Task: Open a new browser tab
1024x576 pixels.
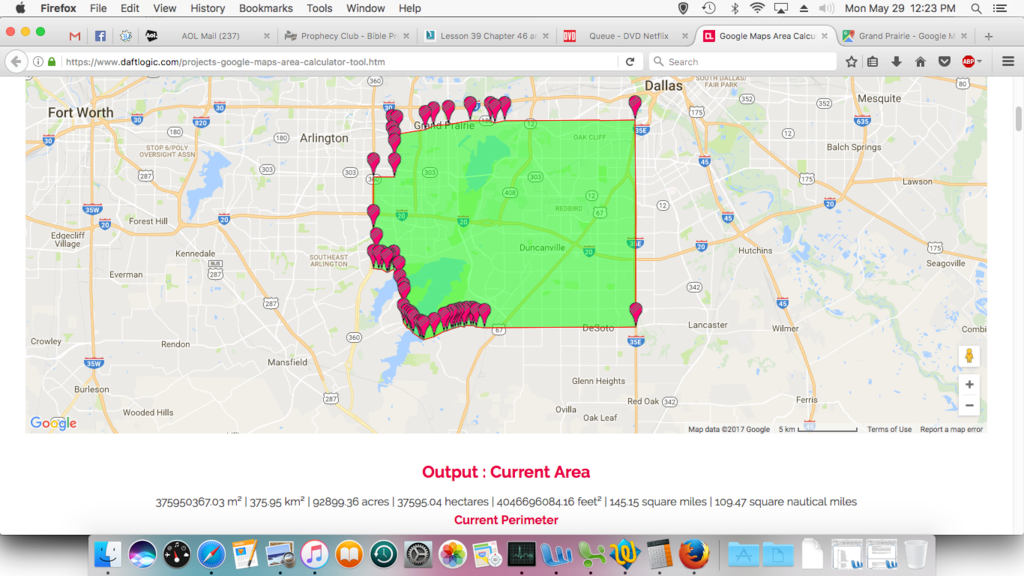Action: (x=989, y=36)
